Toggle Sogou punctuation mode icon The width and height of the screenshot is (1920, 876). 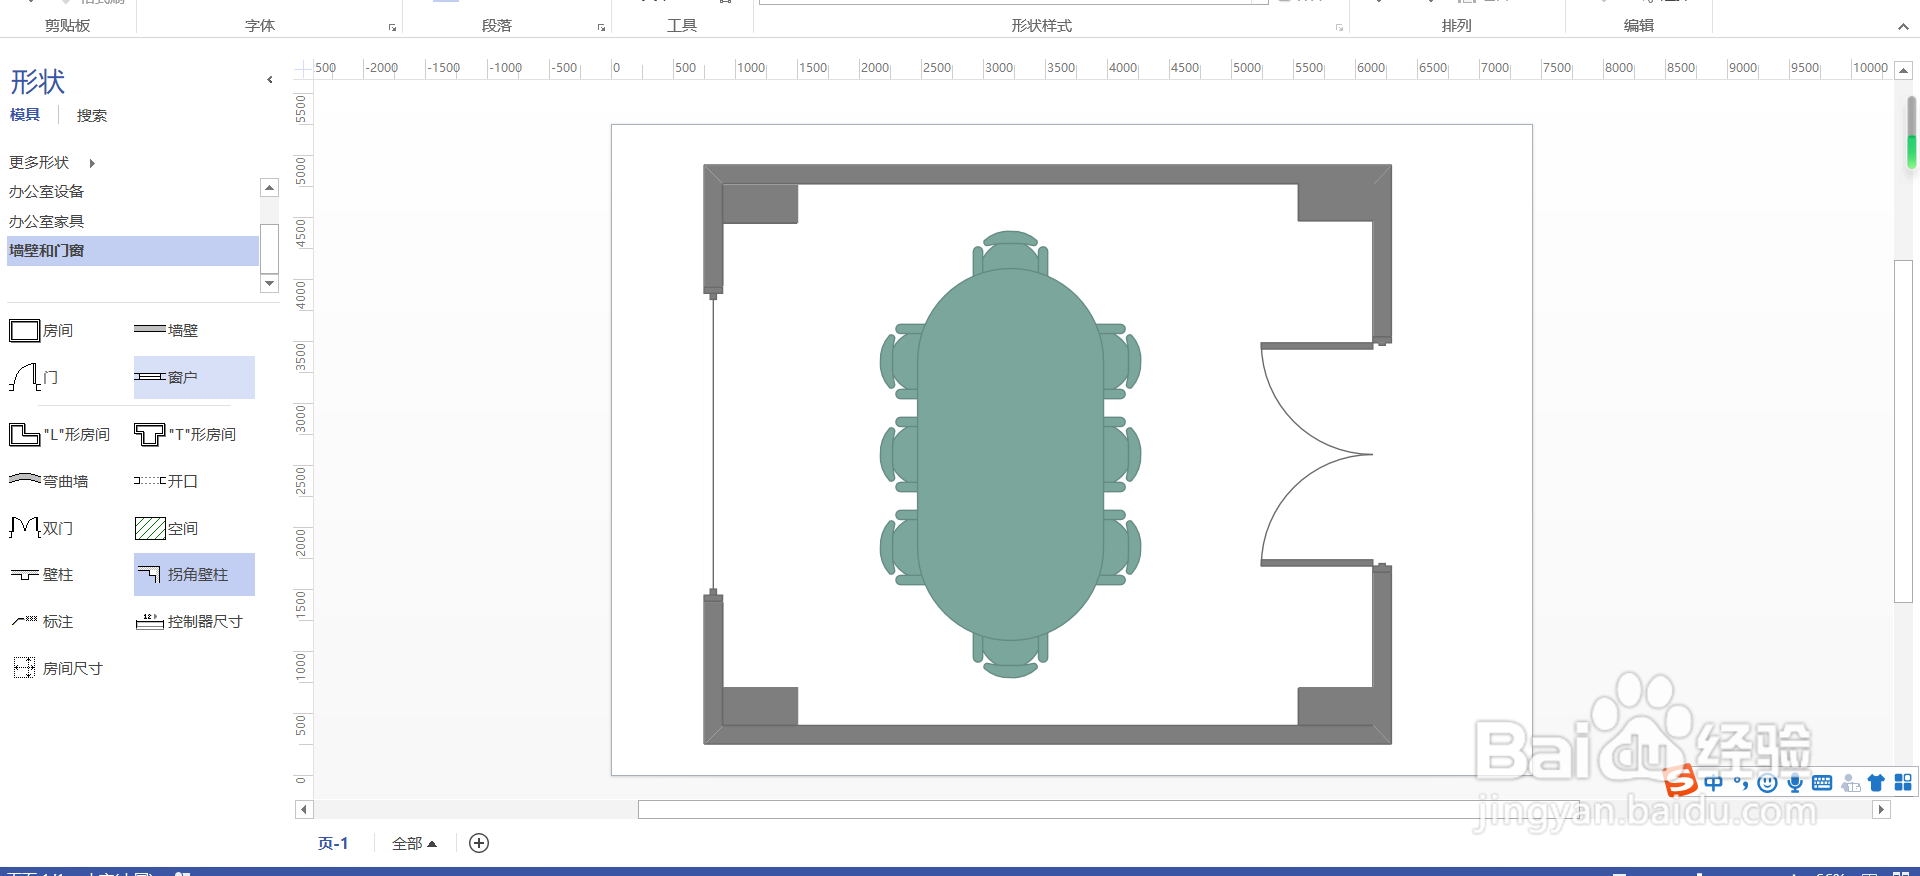[x=1741, y=783]
